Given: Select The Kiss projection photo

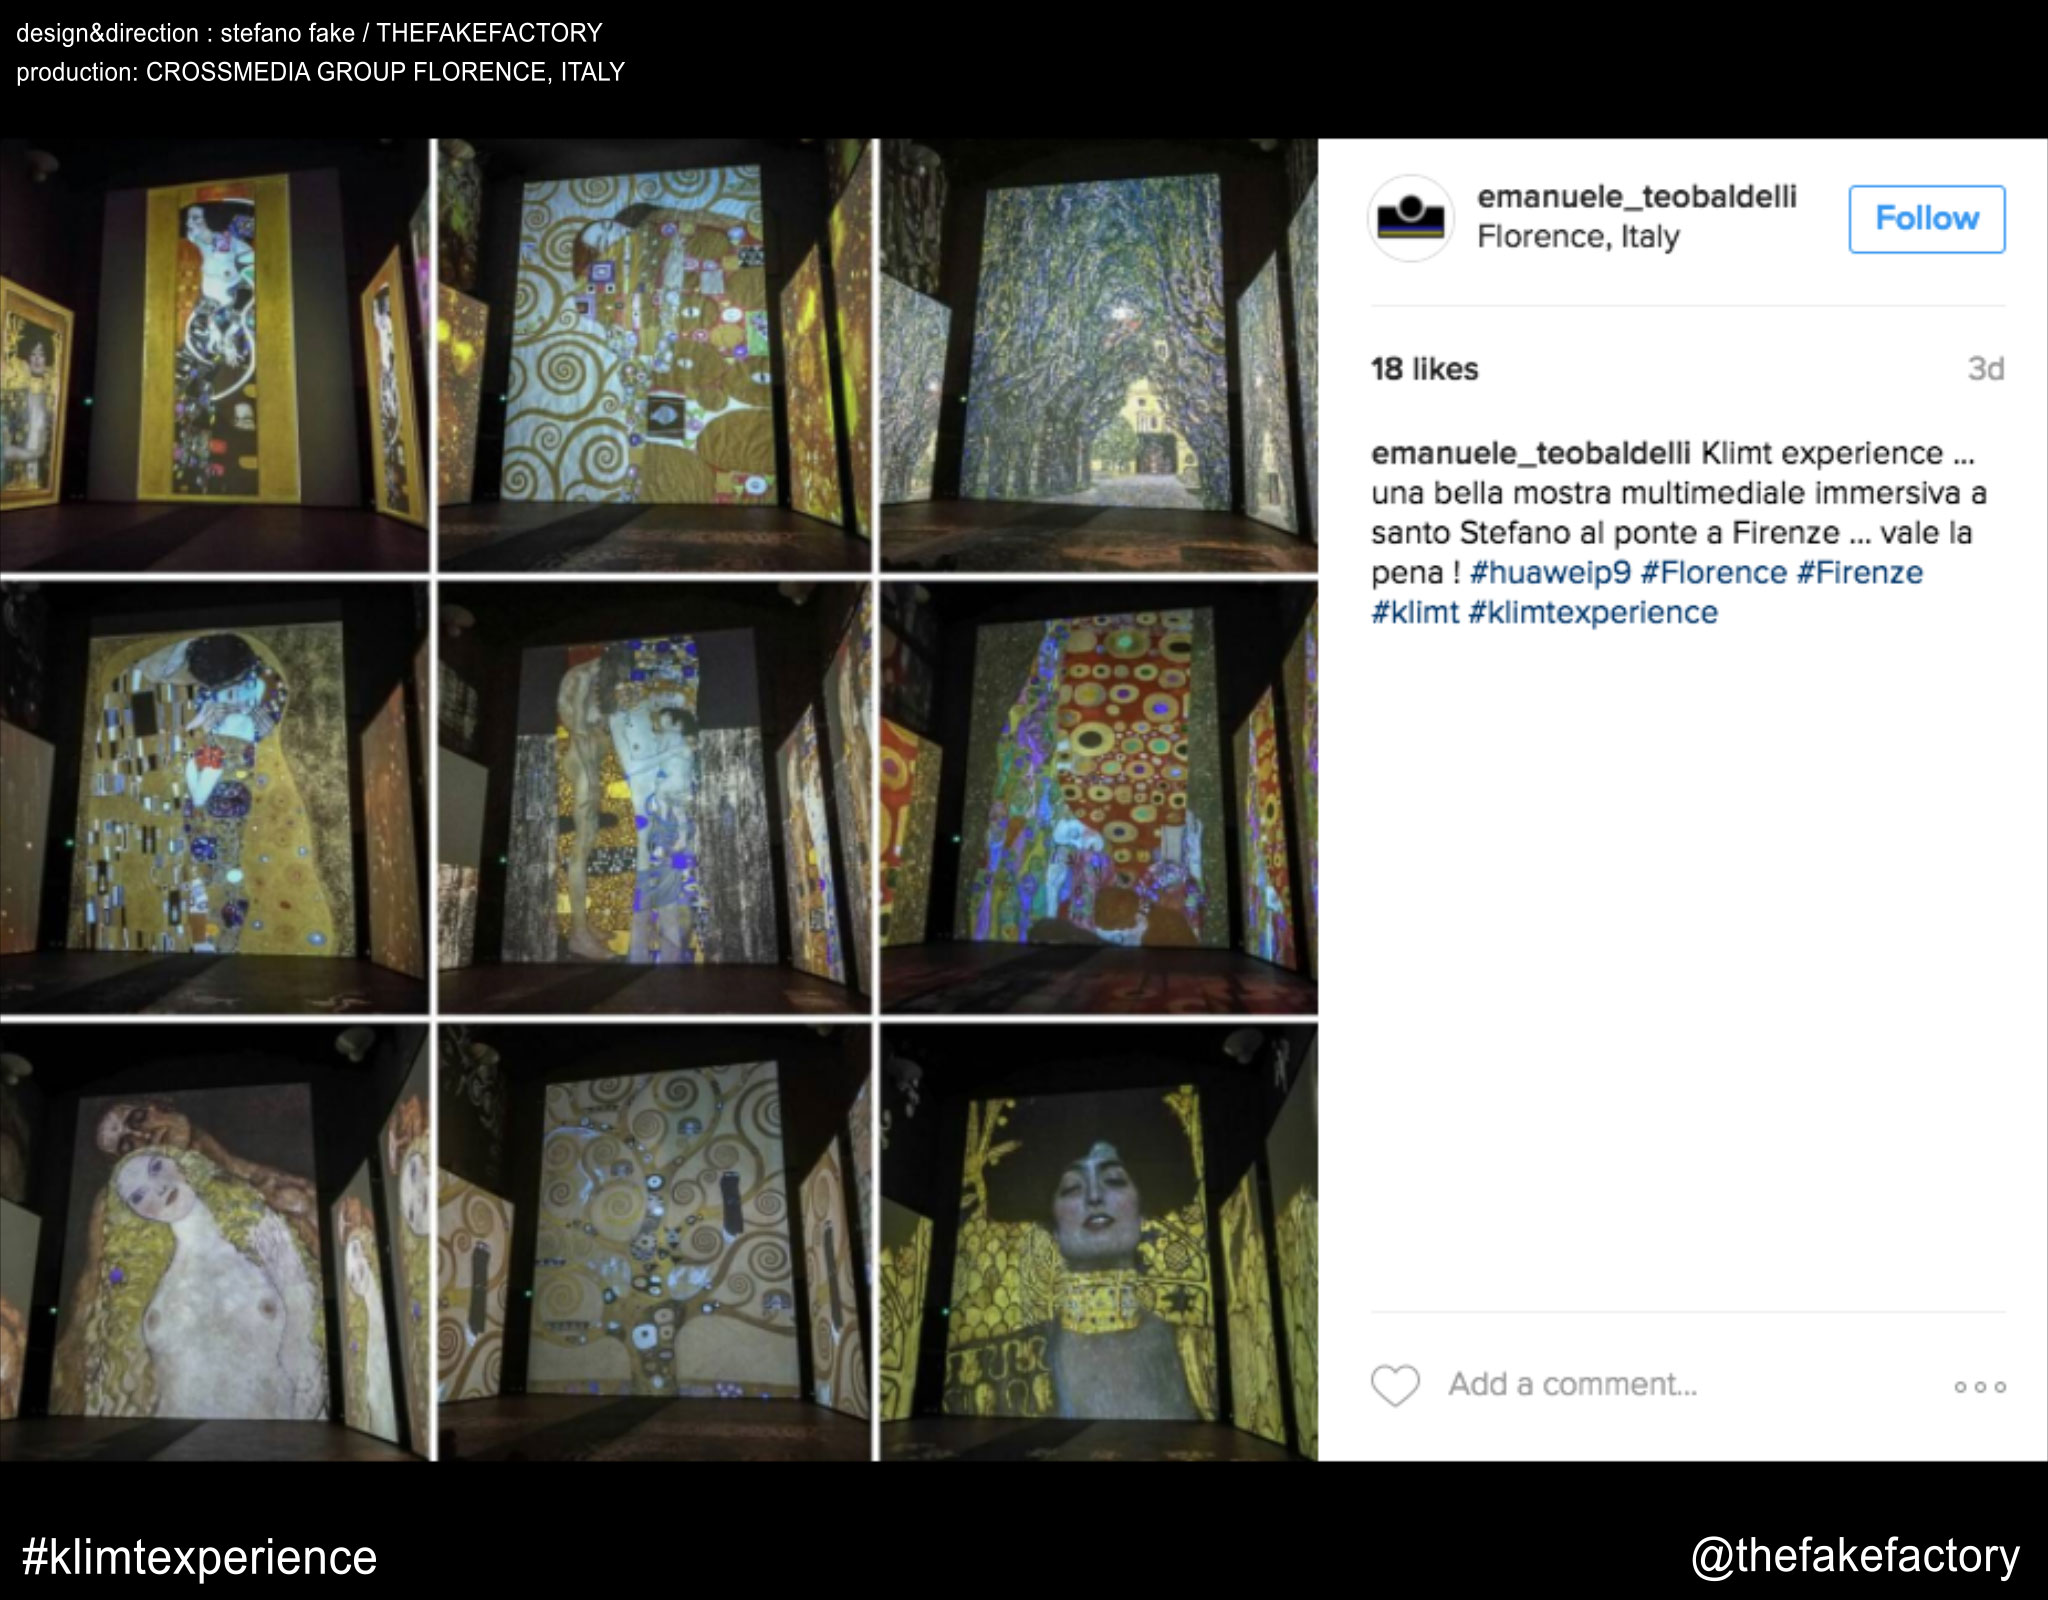Looking at the screenshot, I should coord(214,797).
